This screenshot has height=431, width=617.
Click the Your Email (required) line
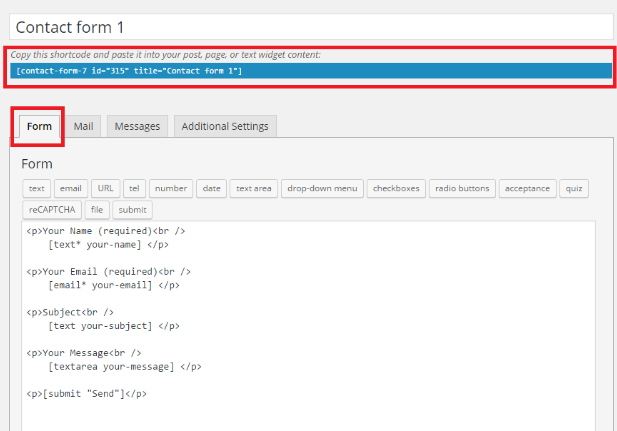pyautogui.click(x=109, y=272)
